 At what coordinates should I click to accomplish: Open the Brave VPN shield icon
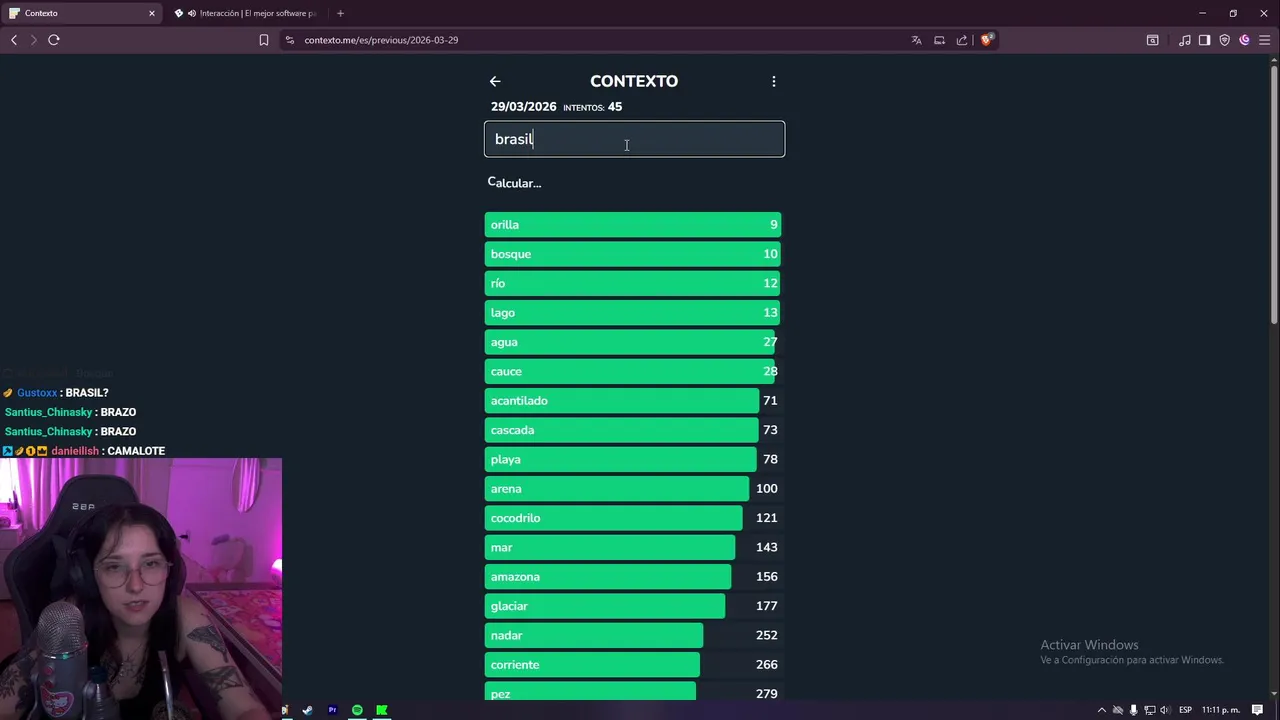(x=1224, y=40)
